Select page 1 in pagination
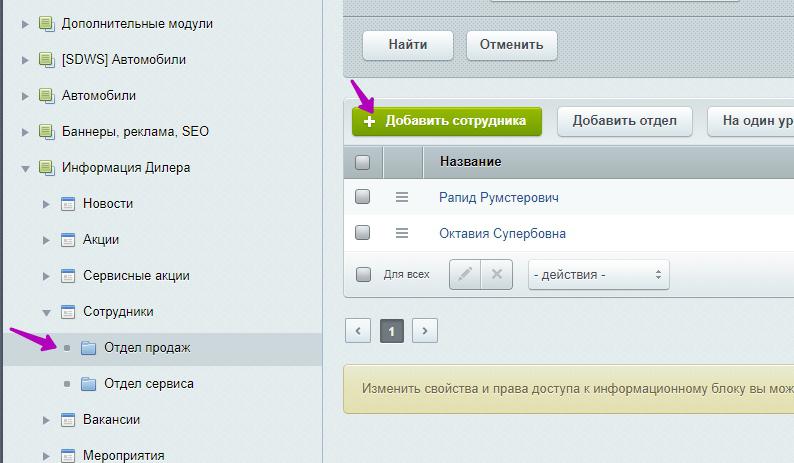 pos(391,331)
